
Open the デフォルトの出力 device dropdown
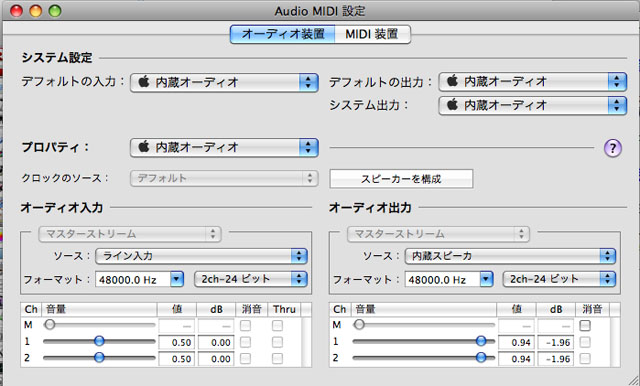coord(533,82)
